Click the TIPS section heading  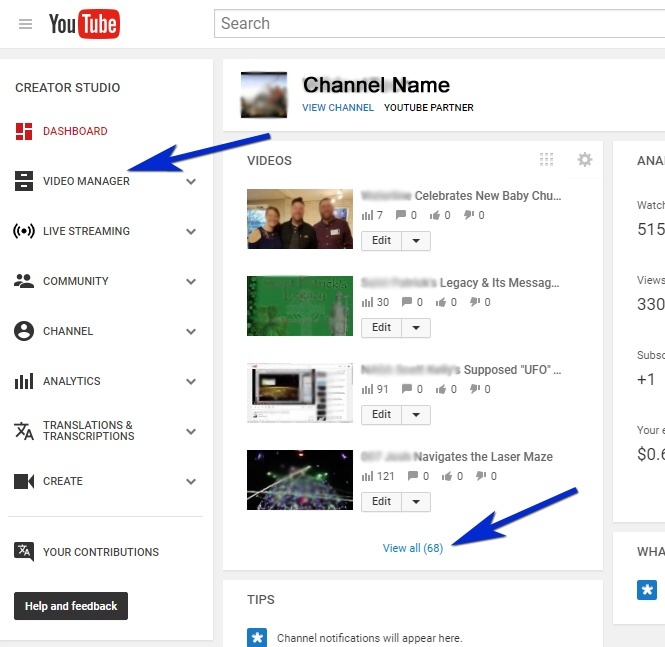(261, 600)
